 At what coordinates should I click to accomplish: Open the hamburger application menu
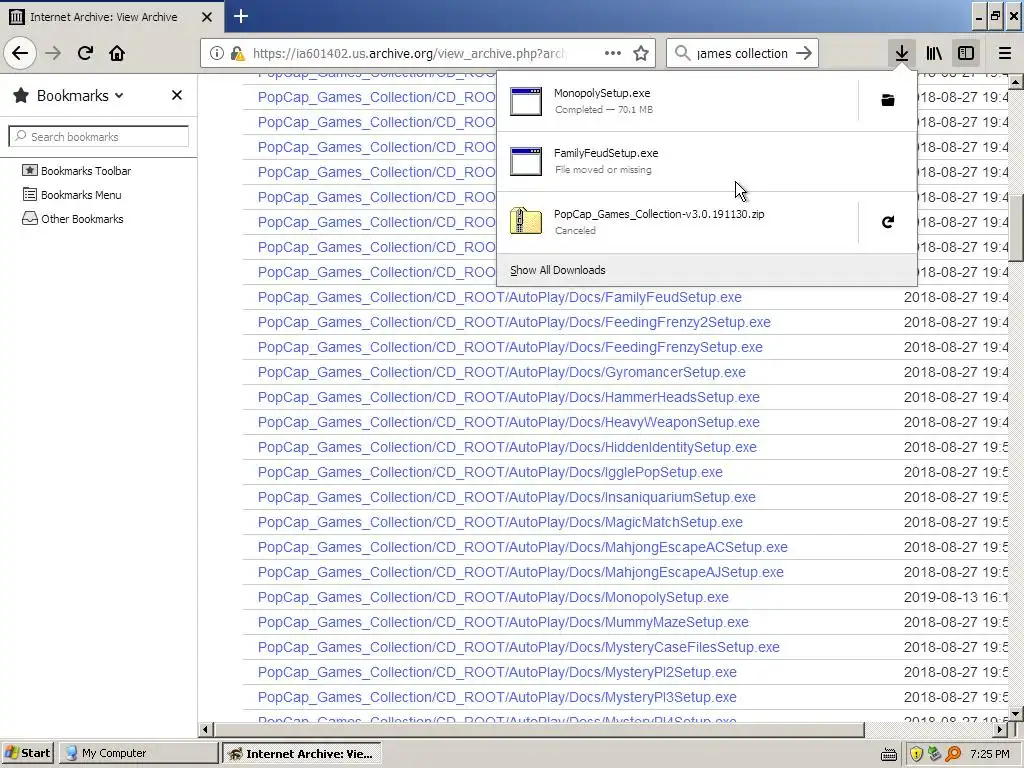point(1005,53)
